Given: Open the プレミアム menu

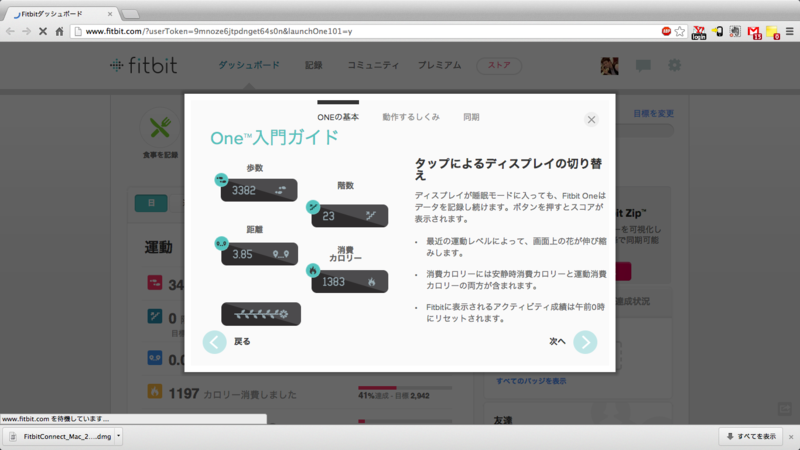Looking at the screenshot, I should 439,65.
